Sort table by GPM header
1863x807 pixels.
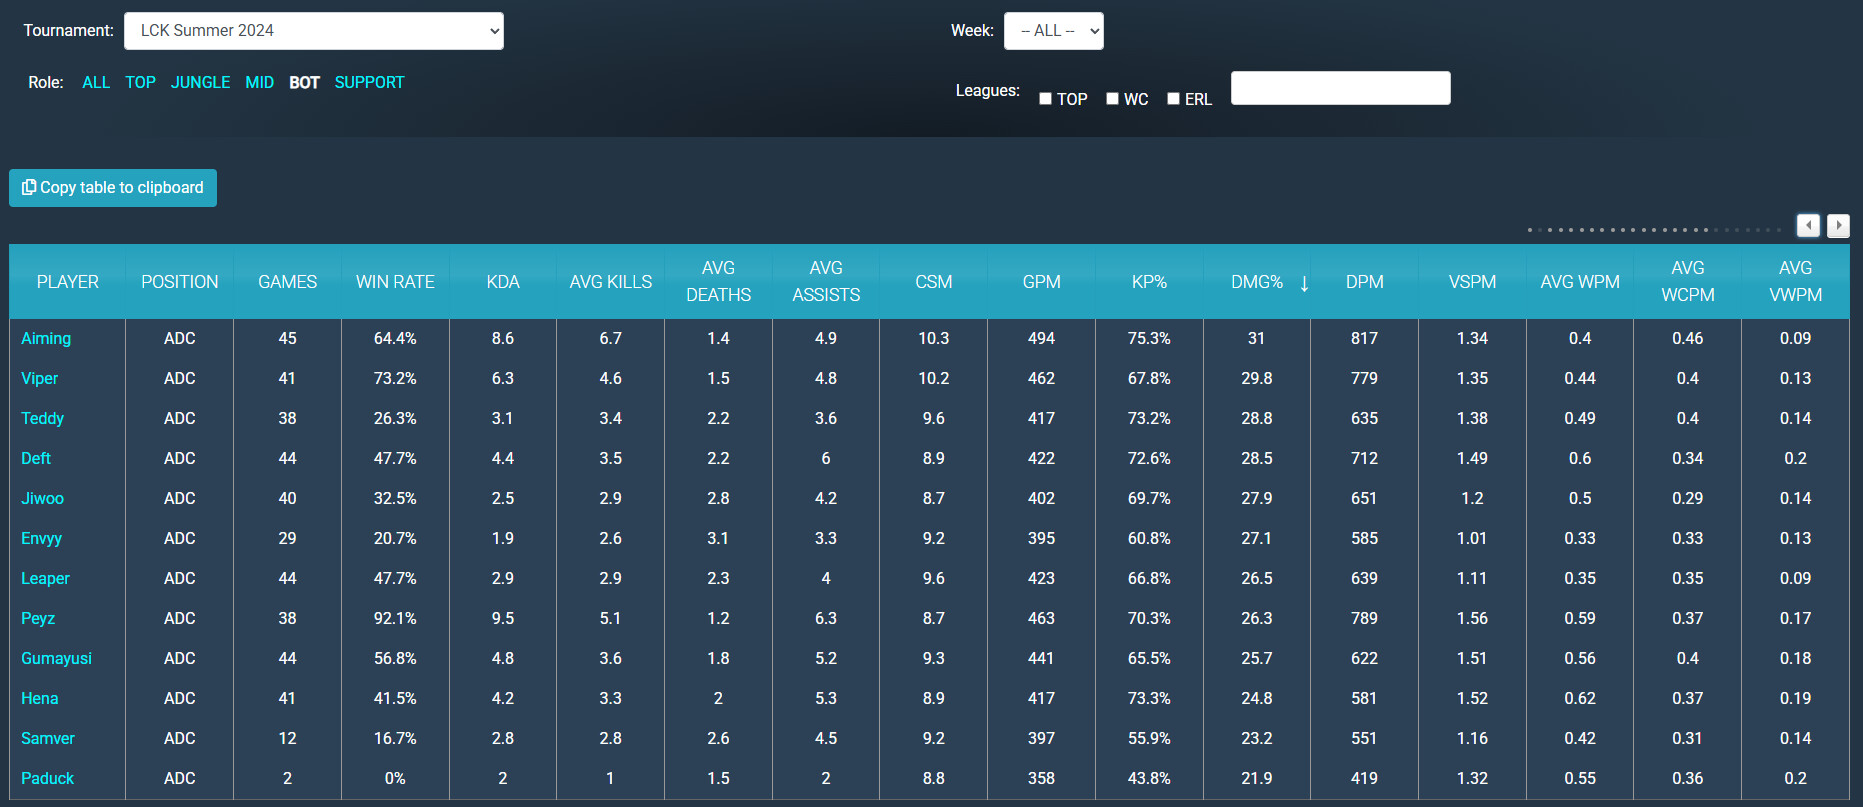[1041, 282]
